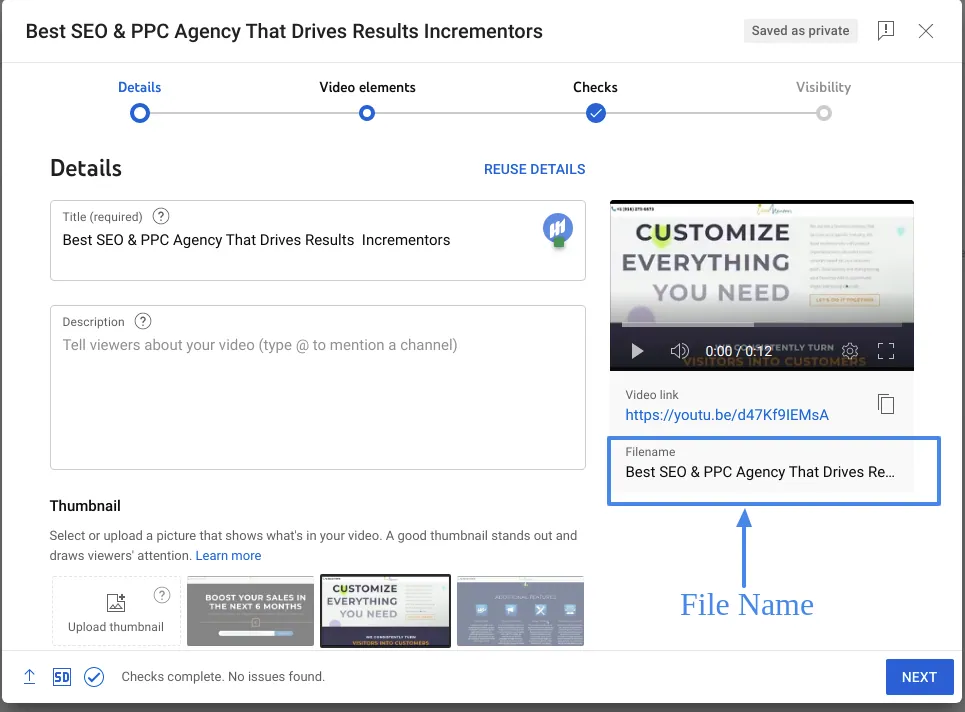Click the Checks step checkmark circle
The image size is (965, 712).
pos(595,113)
